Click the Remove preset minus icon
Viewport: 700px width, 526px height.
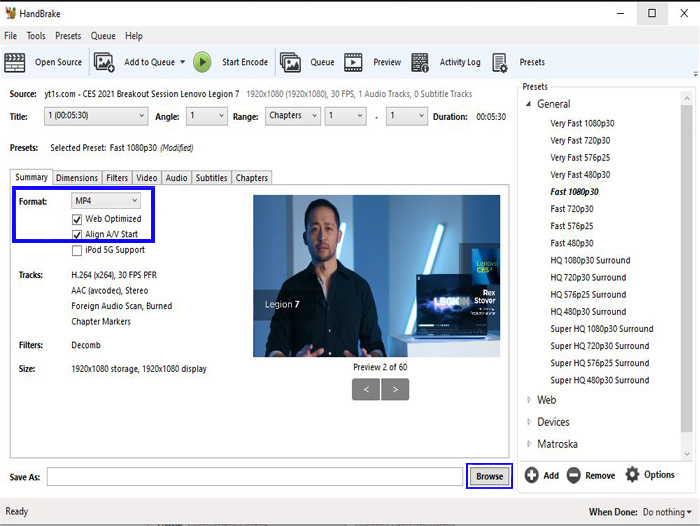574,475
